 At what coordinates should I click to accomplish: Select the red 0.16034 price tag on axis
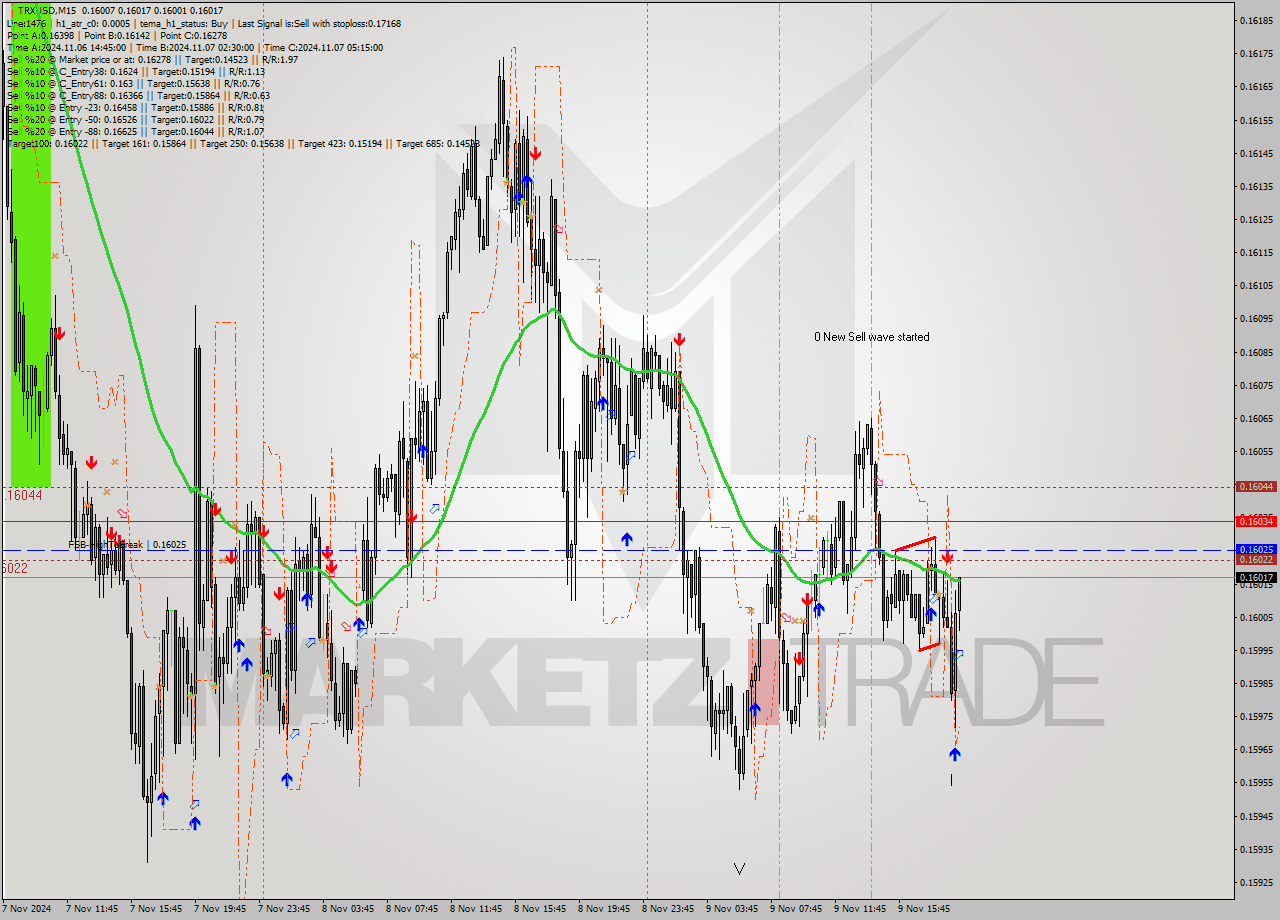point(1256,521)
